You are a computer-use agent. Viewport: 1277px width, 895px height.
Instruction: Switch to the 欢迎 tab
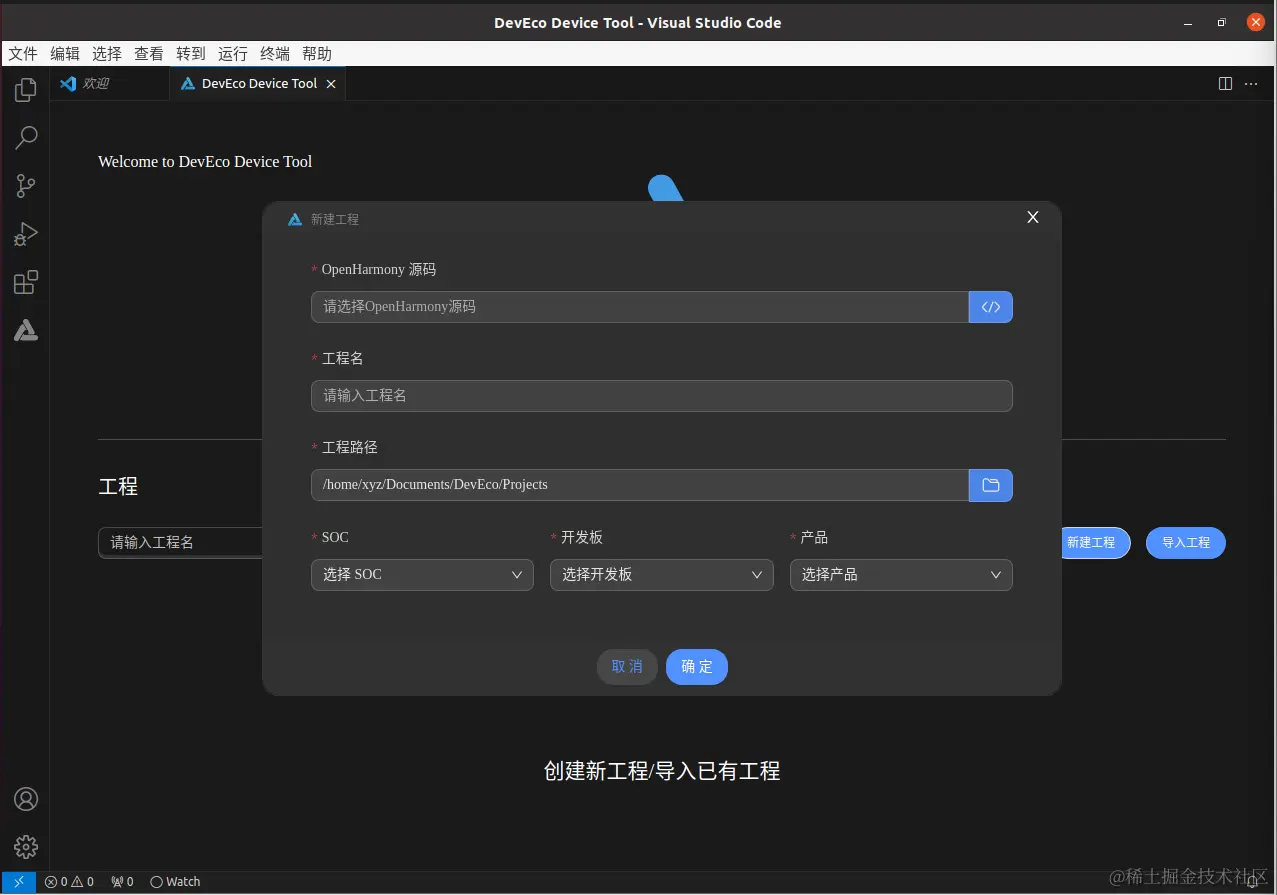[x=109, y=84]
